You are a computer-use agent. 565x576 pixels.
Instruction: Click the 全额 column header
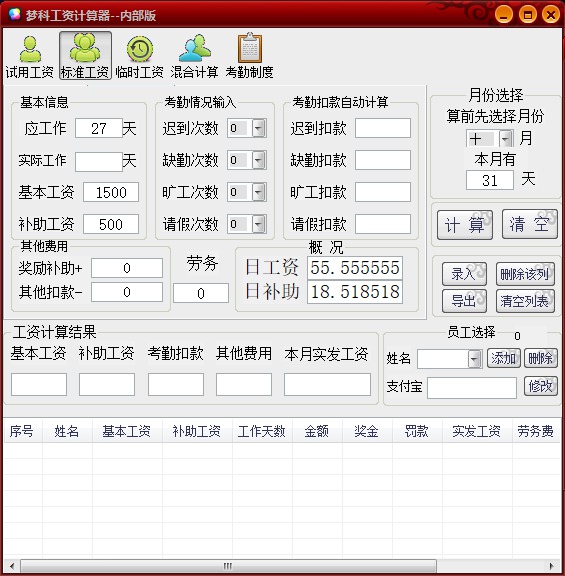317,431
